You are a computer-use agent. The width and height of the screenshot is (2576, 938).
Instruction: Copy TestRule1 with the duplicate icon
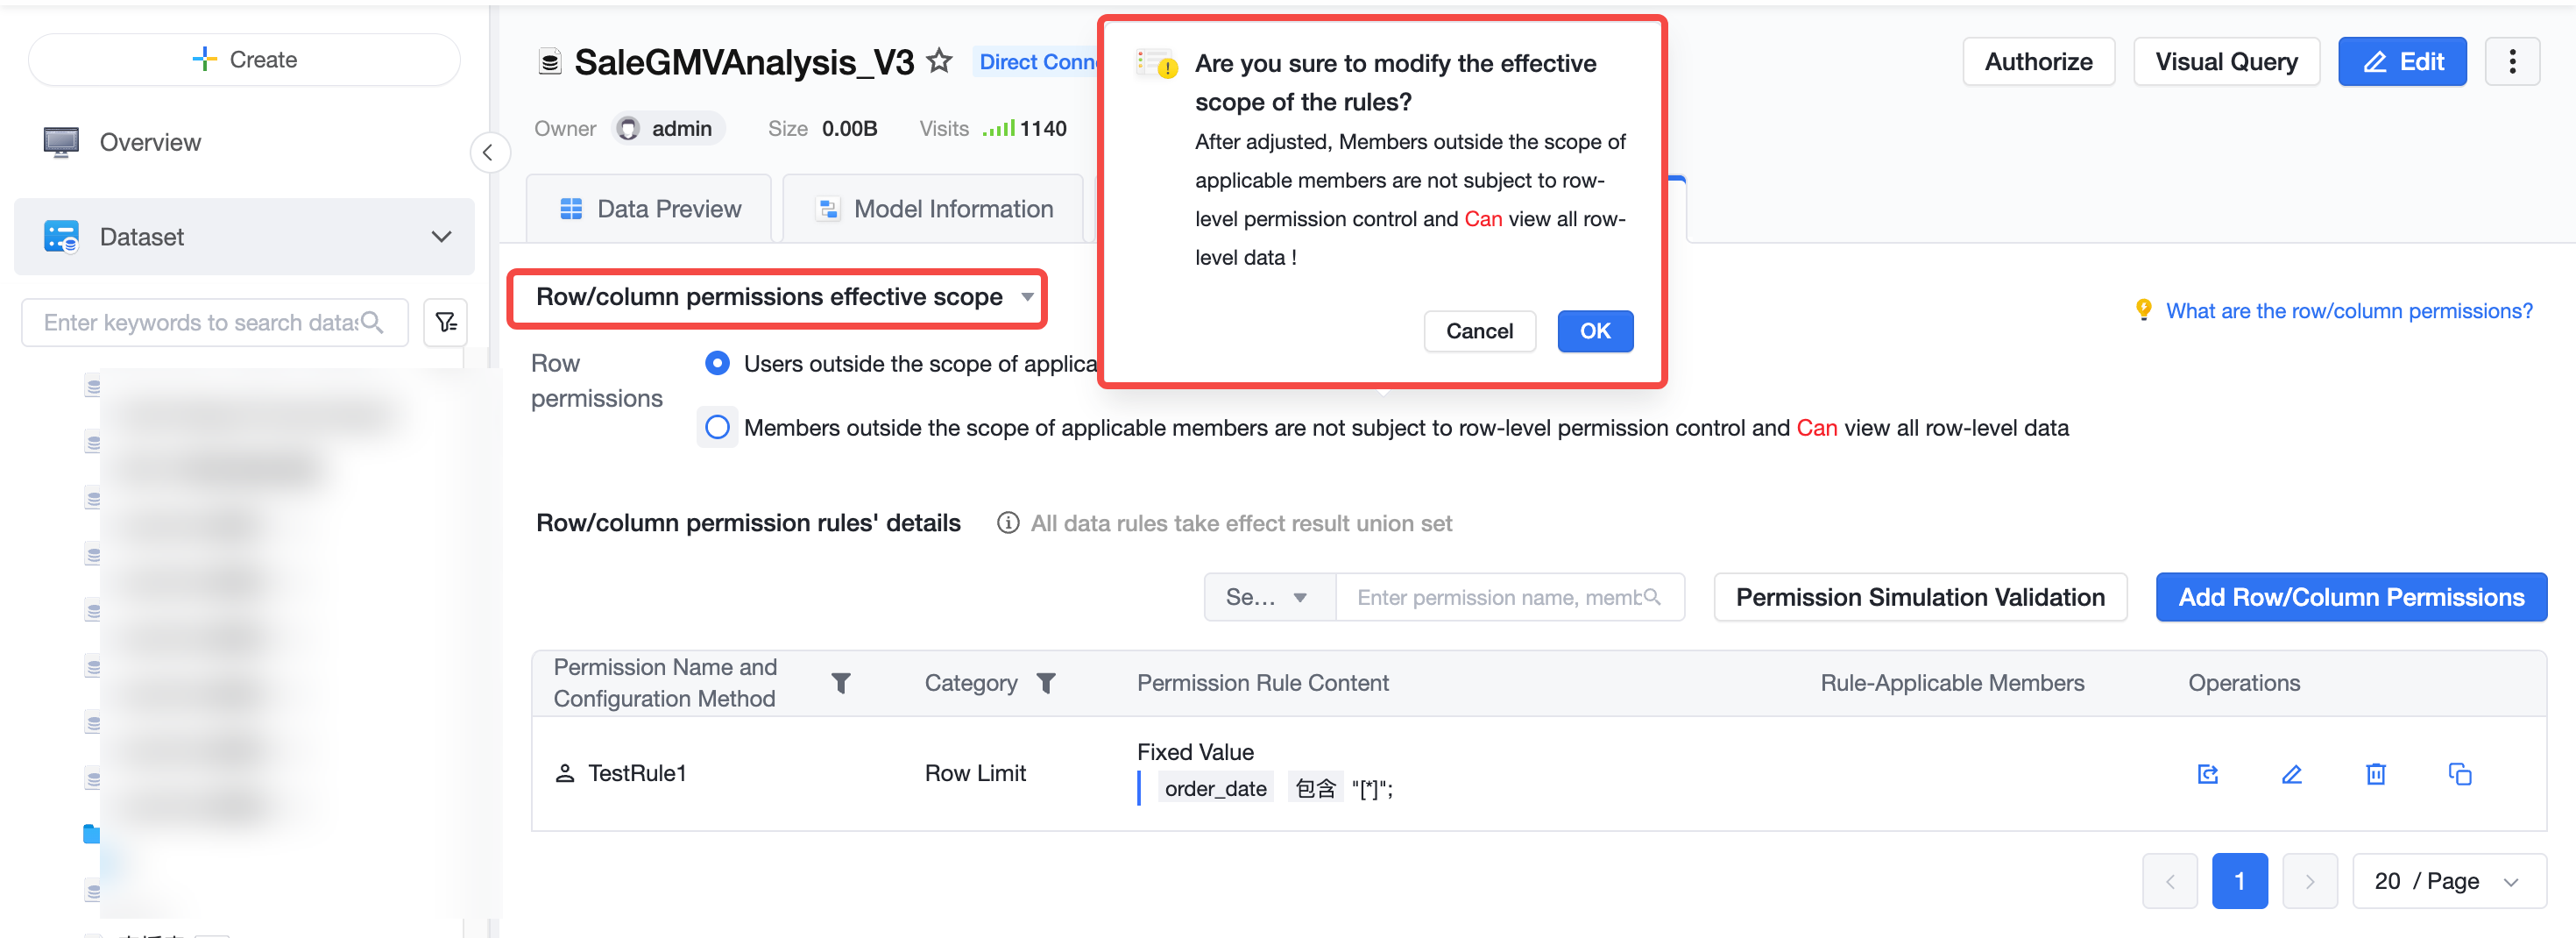click(2460, 774)
